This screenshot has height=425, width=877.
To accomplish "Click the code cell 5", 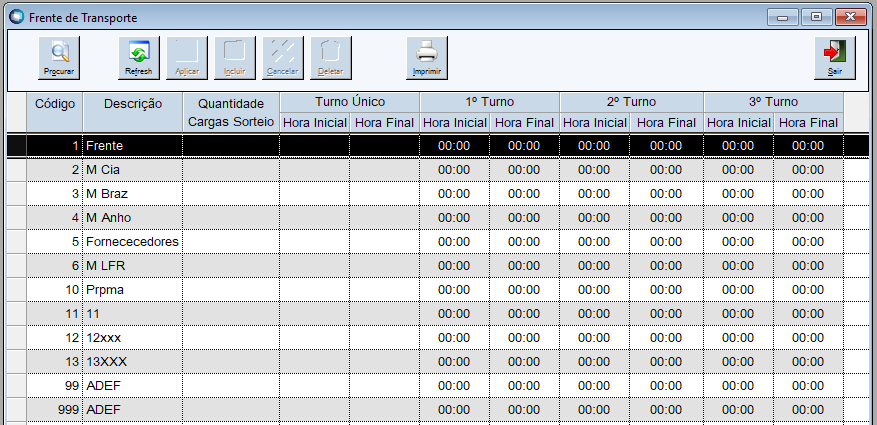I will 55,242.
